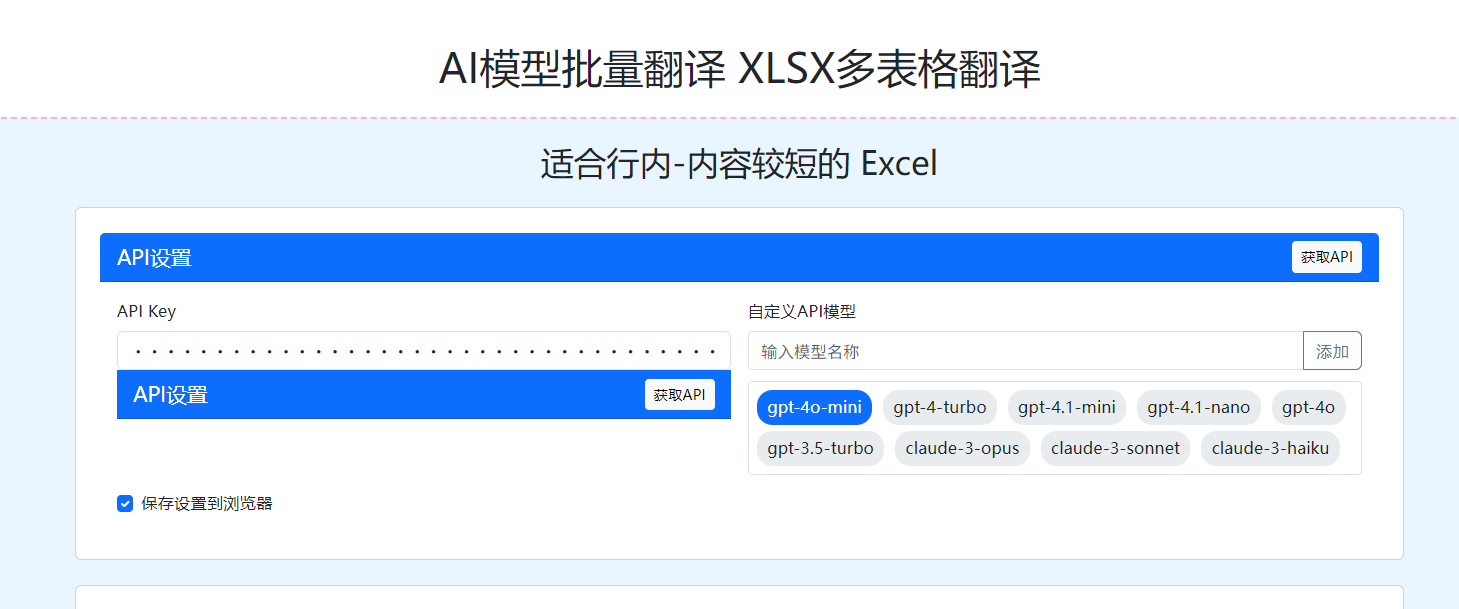Click the 添加 button
Screen dimensions: 1459x609
(1332, 351)
